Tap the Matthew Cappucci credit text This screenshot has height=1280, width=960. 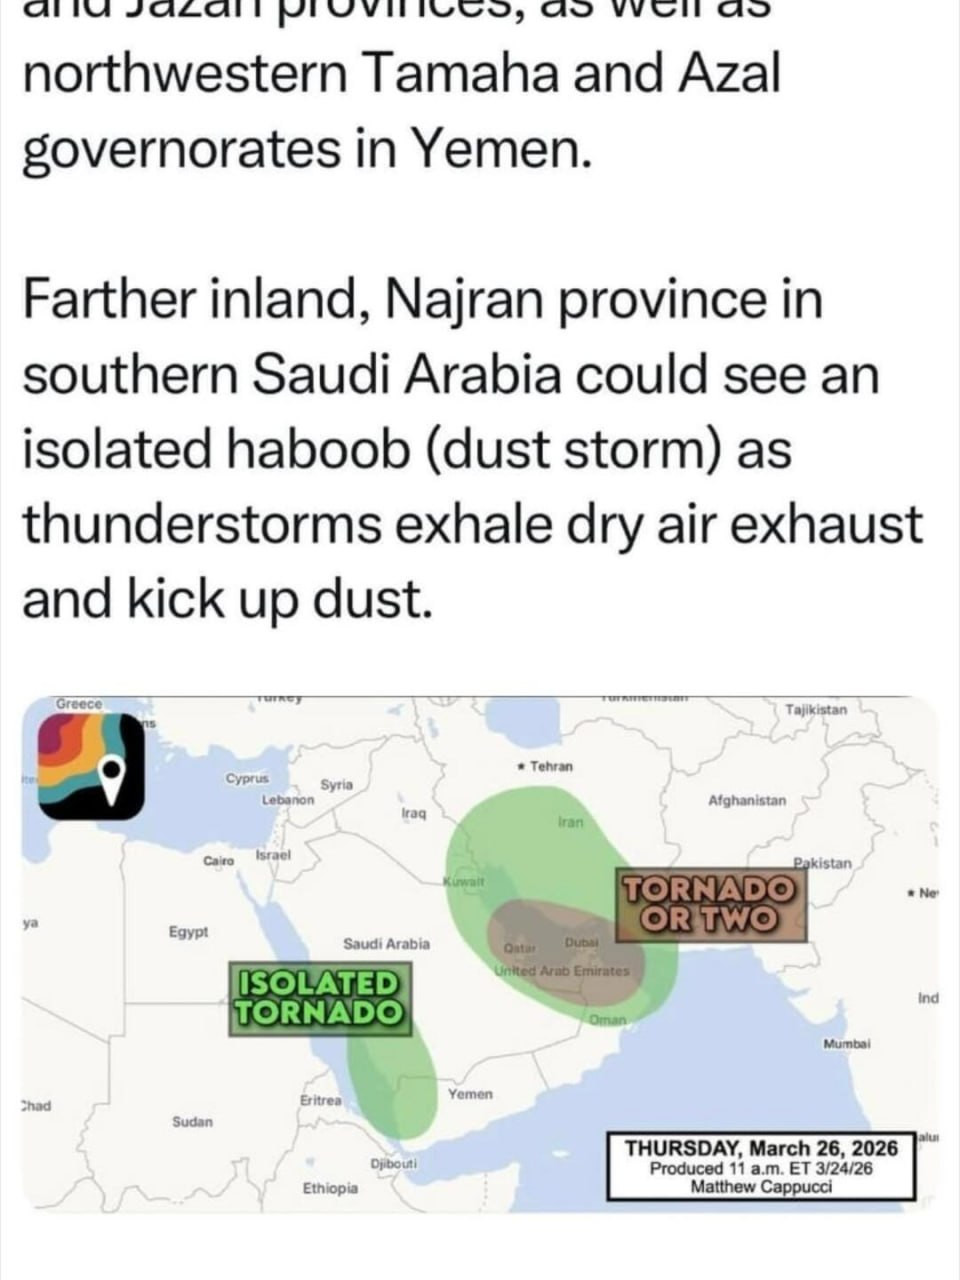click(x=761, y=1187)
